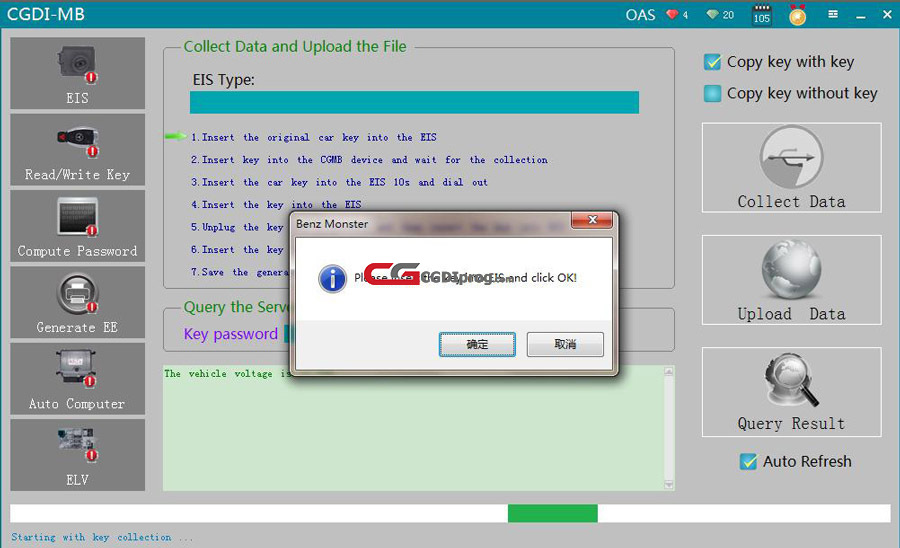Close the Benz Monster dialog

pyautogui.click(x=592, y=220)
